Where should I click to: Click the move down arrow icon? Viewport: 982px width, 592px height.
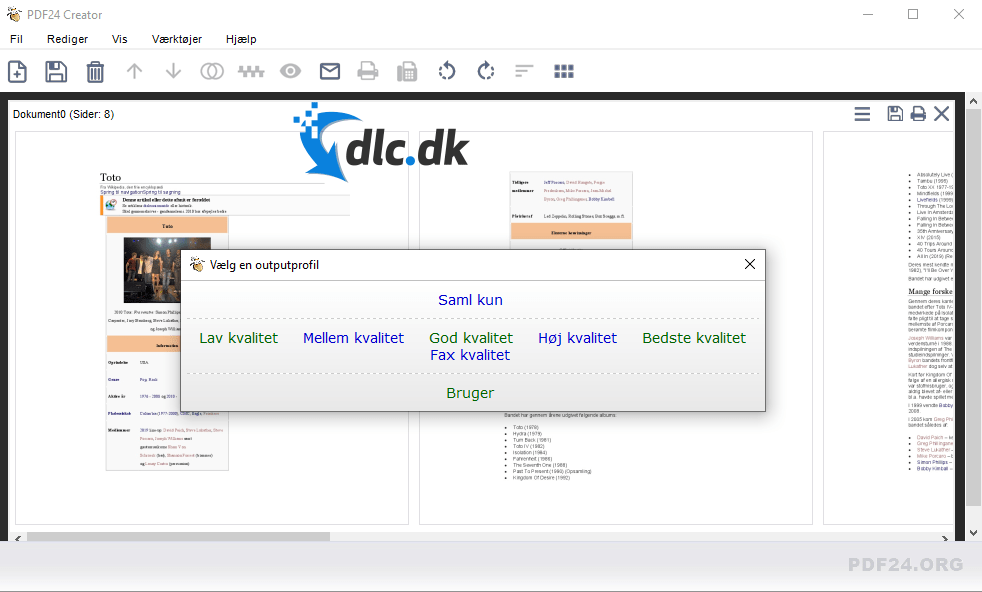tap(173, 71)
